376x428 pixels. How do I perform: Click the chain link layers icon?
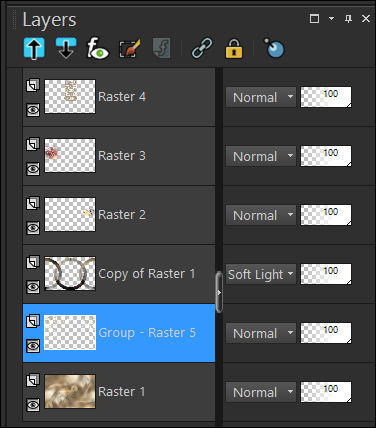click(202, 49)
